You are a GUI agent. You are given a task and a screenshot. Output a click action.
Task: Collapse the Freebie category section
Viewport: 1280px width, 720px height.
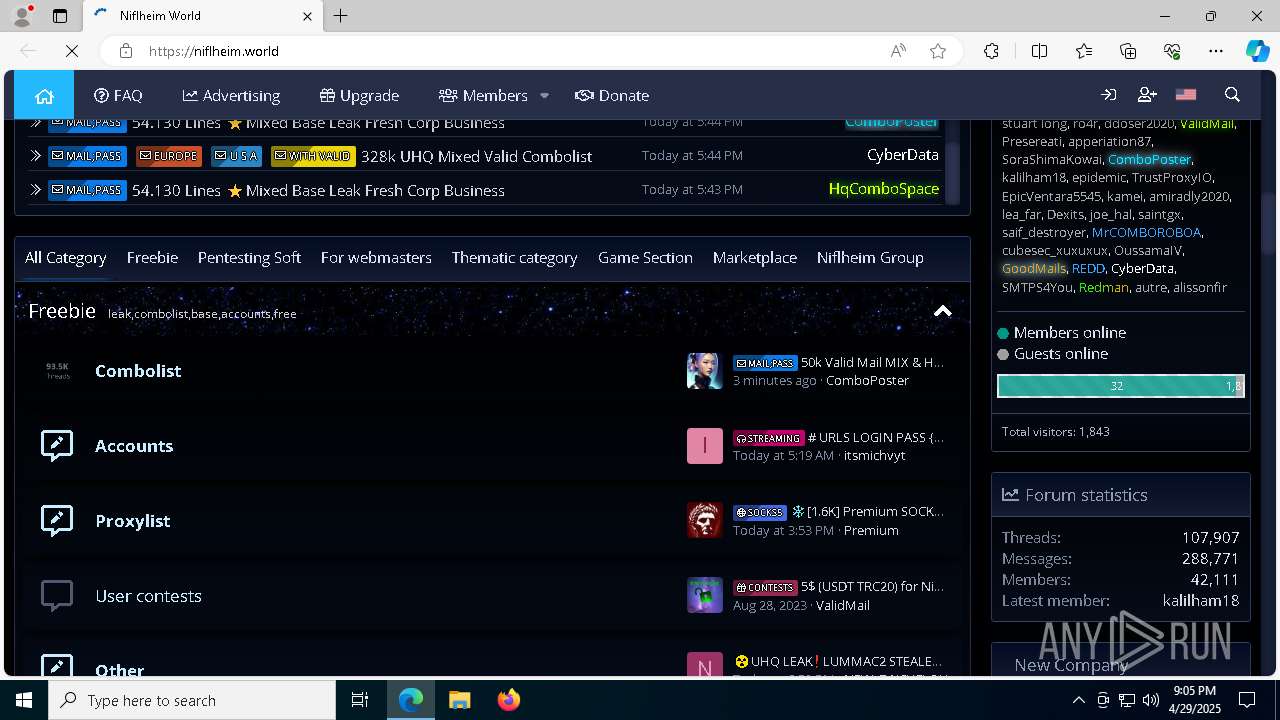coord(942,311)
